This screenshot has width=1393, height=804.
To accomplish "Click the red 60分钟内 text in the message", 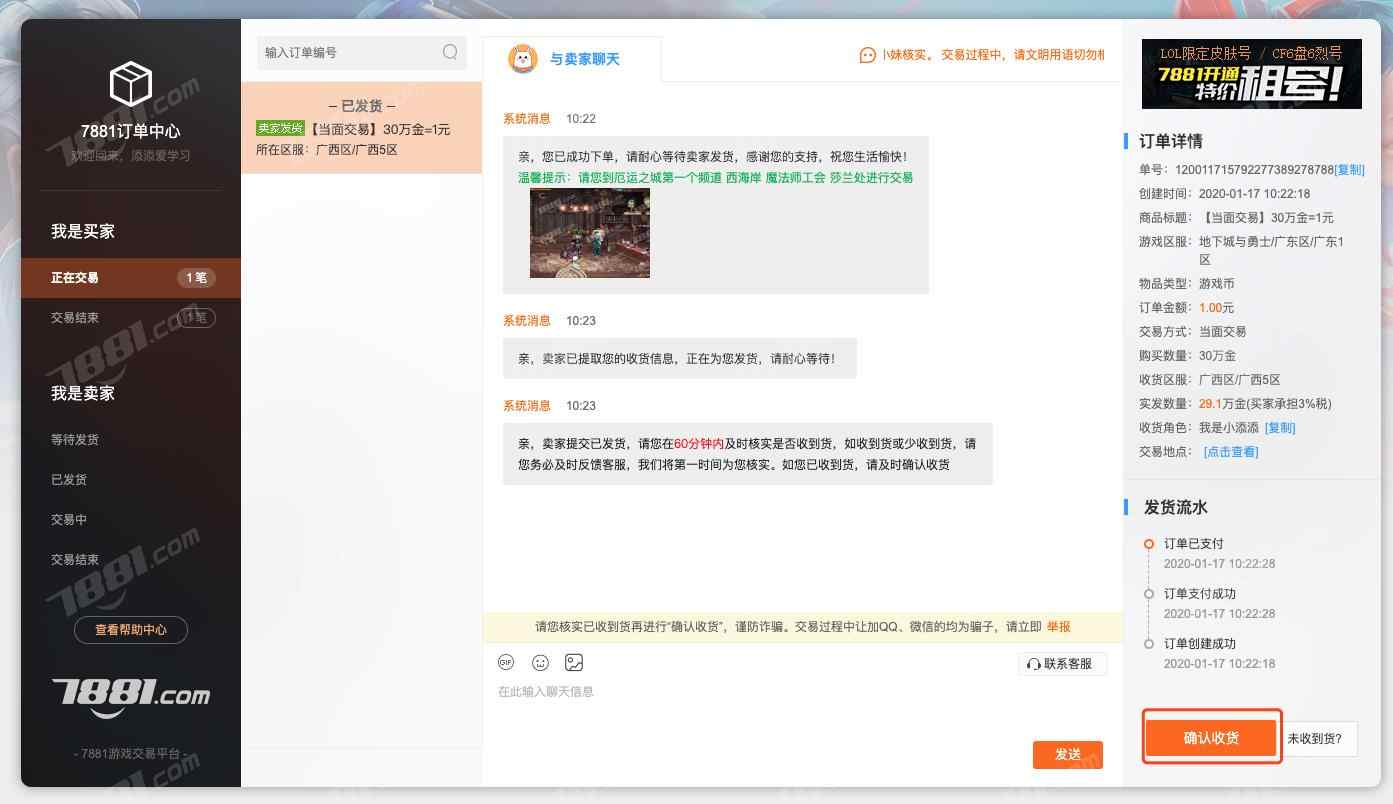I will click(x=699, y=444).
